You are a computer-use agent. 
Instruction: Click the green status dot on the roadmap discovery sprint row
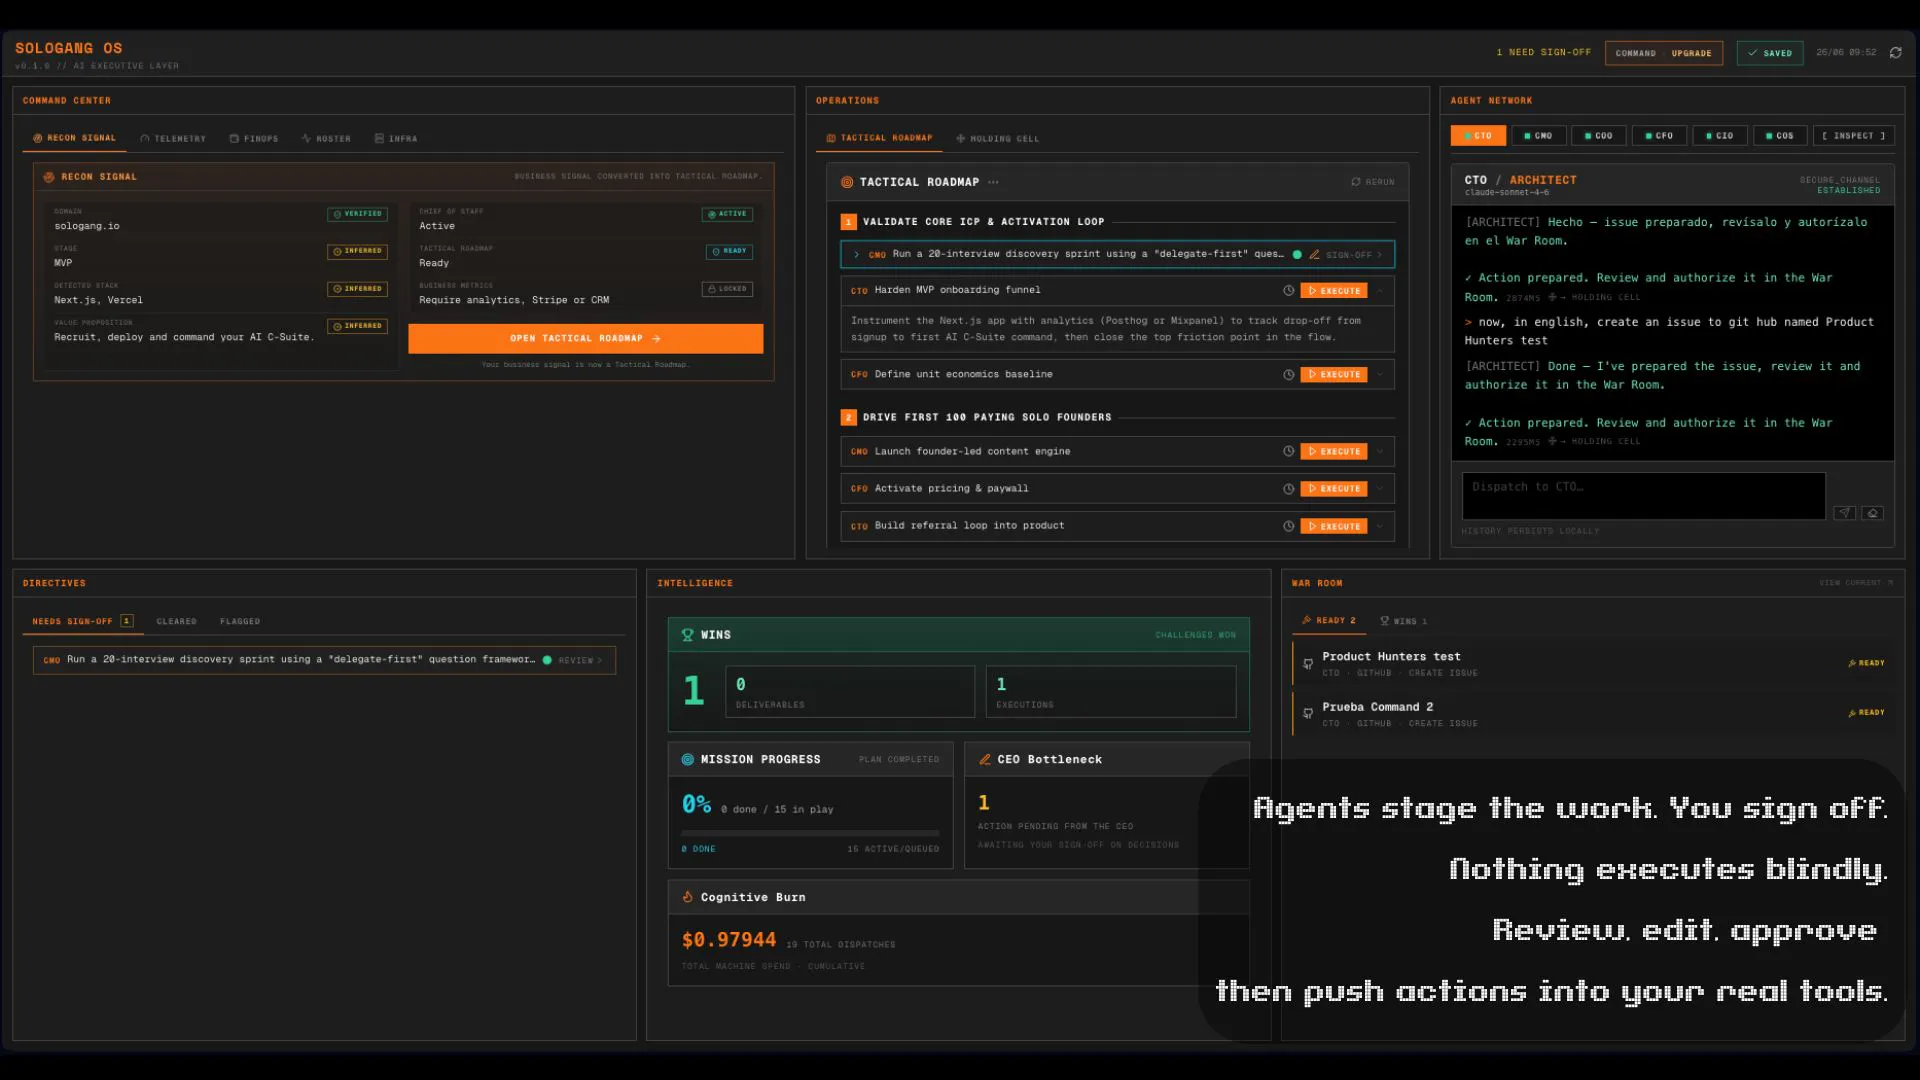1297,255
